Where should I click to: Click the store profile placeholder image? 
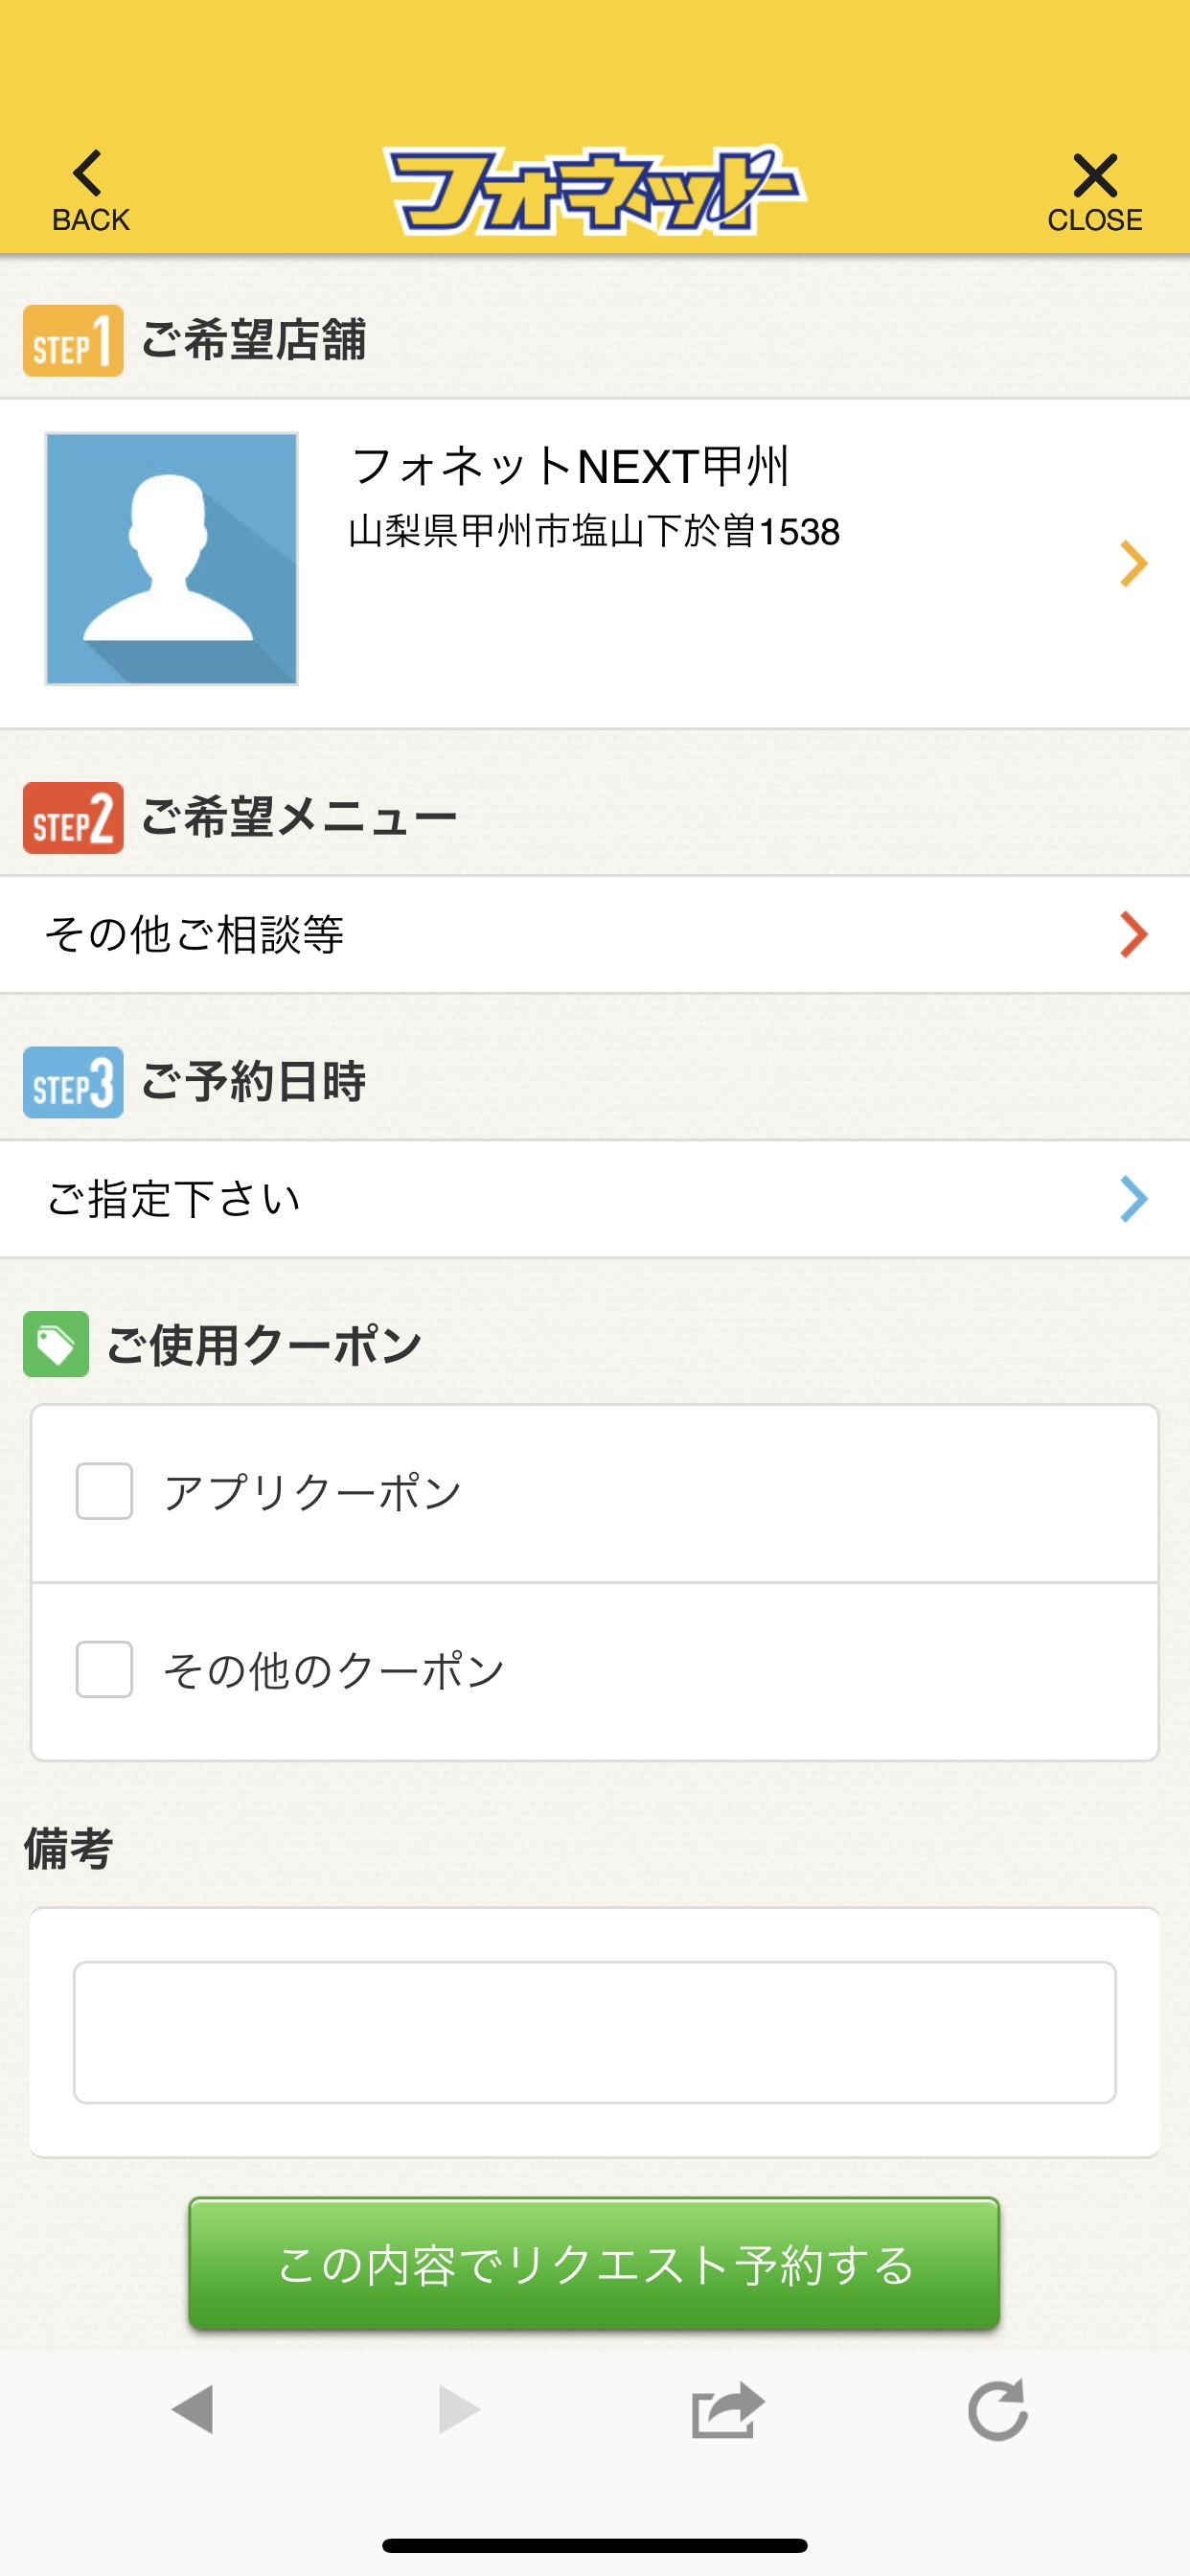pos(172,559)
